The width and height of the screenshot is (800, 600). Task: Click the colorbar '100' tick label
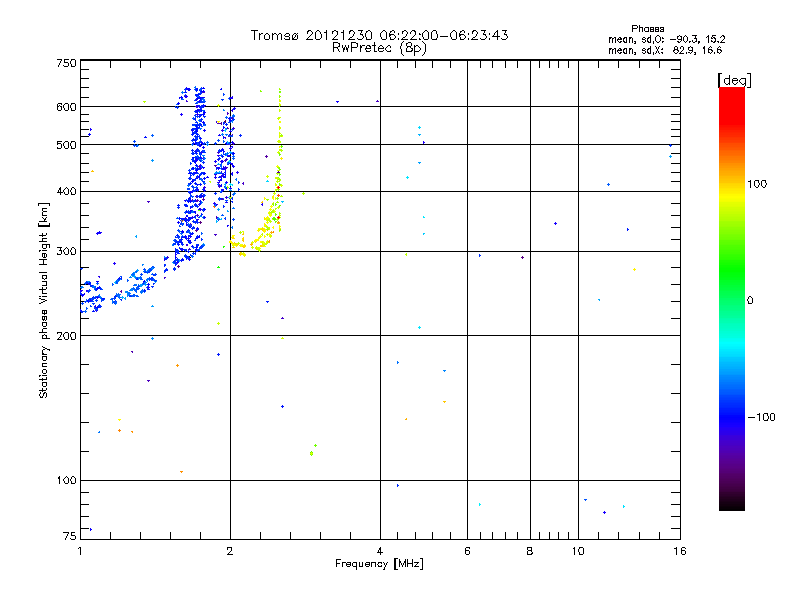coord(757,184)
